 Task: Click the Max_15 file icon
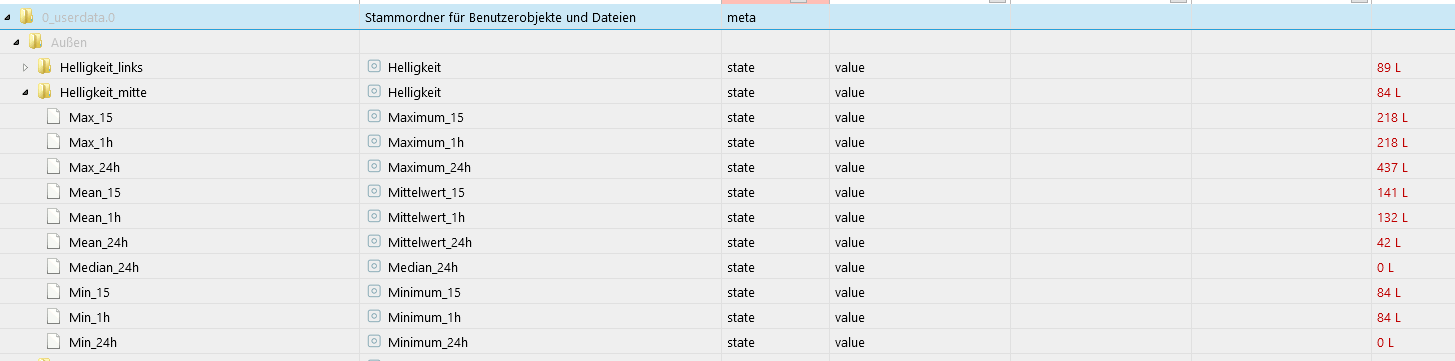pos(53,117)
